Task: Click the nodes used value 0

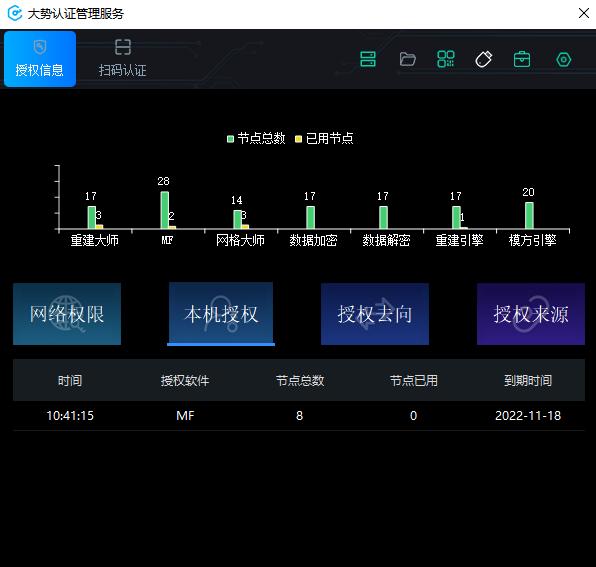Action: [x=414, y=415]
